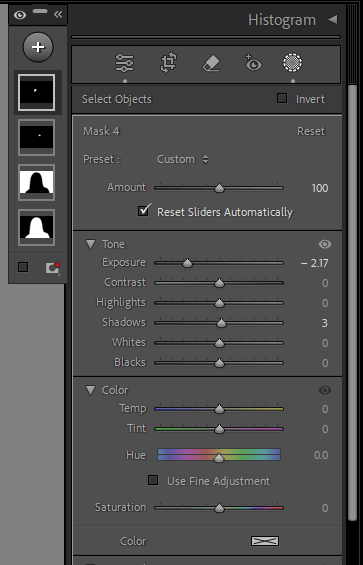Select the white silhouette mask thumbnail
The image size is (363, 565).
(x=36, y=227)
